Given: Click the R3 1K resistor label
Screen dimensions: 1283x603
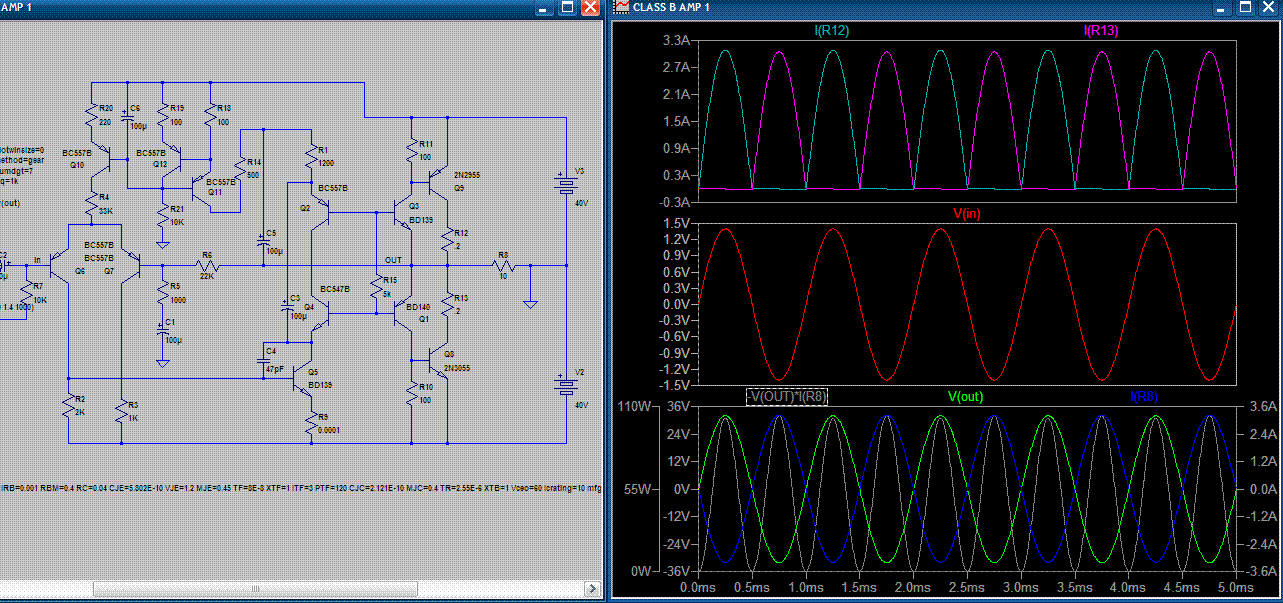Looking at the screenshot, I should coord(132,411).
